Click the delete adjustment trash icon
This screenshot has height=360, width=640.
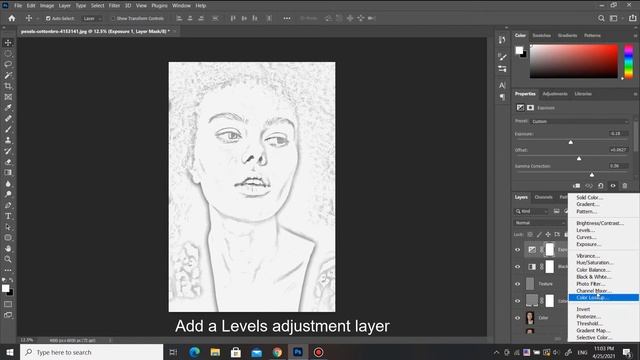coord(624,186)
